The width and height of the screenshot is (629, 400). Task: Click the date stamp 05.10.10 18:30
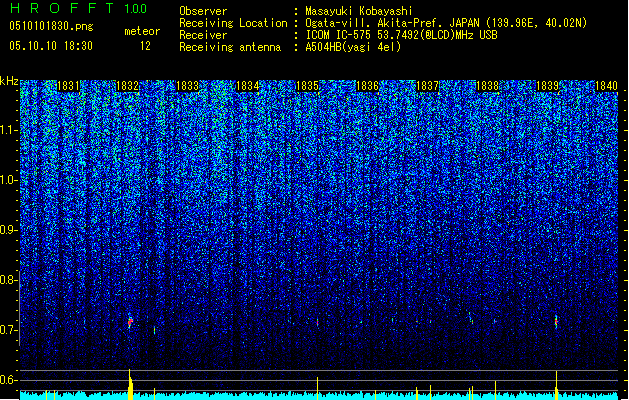(51, 46)
